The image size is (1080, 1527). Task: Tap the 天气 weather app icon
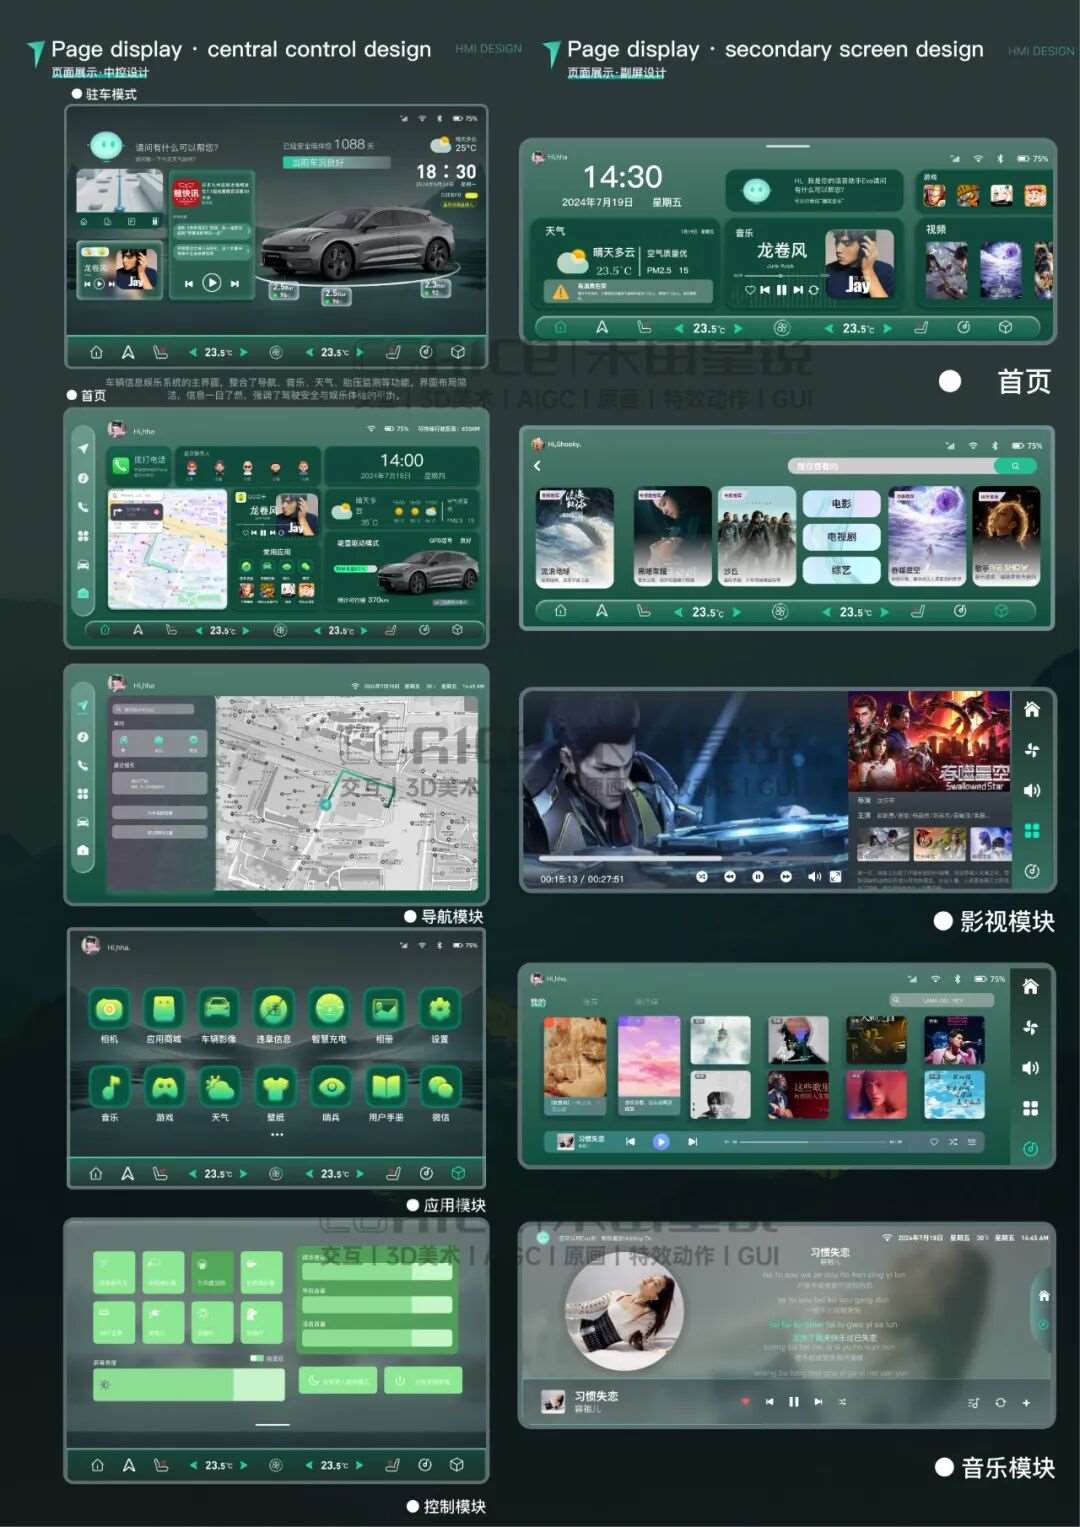[220, 1087]
